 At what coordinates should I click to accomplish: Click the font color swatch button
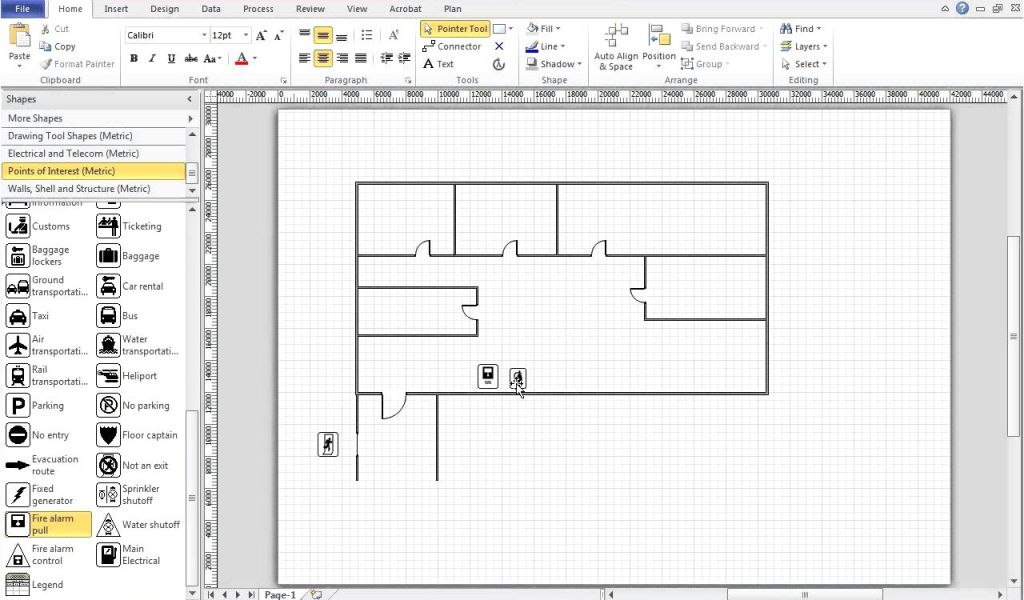[x=241, y=59]
